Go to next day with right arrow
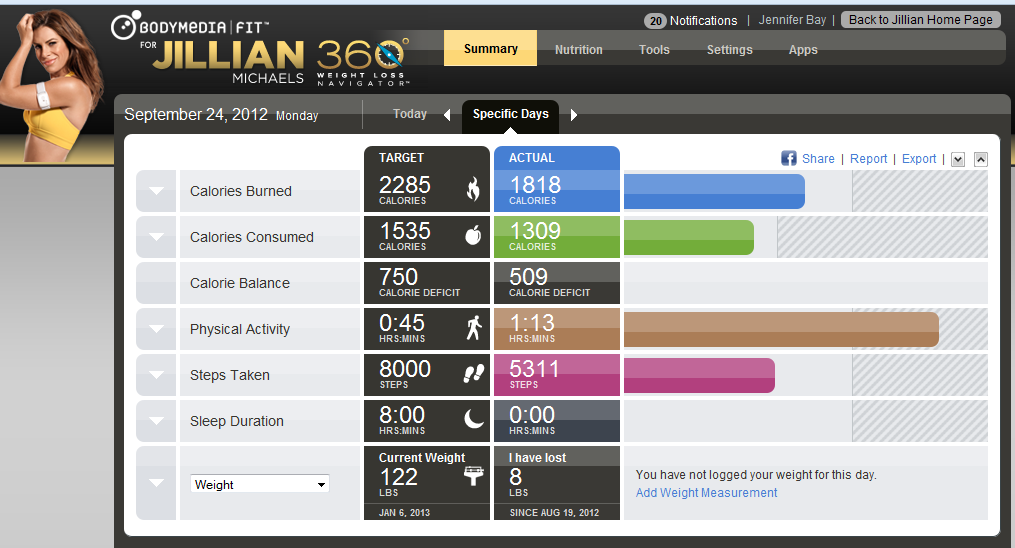 574,115
